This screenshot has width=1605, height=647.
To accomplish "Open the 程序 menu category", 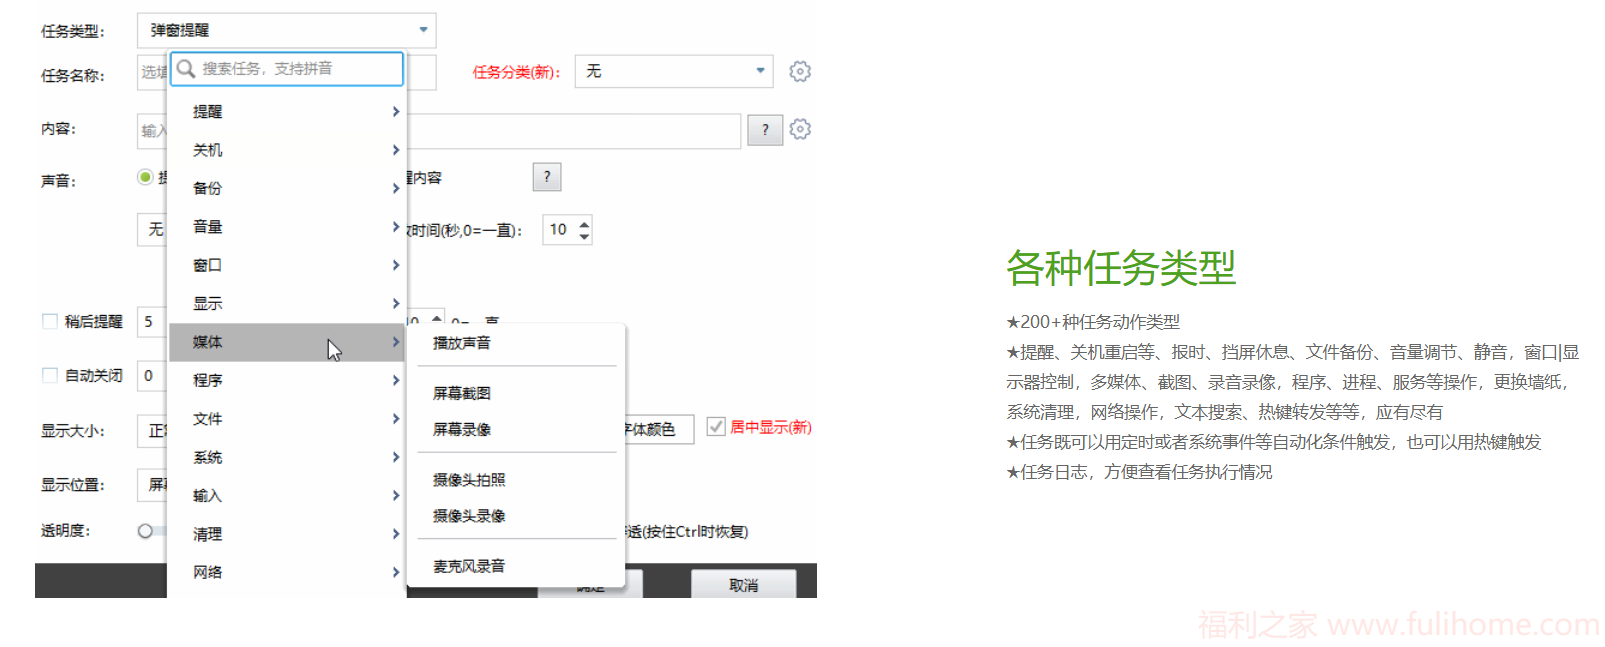I will click(x=286, y=380).
